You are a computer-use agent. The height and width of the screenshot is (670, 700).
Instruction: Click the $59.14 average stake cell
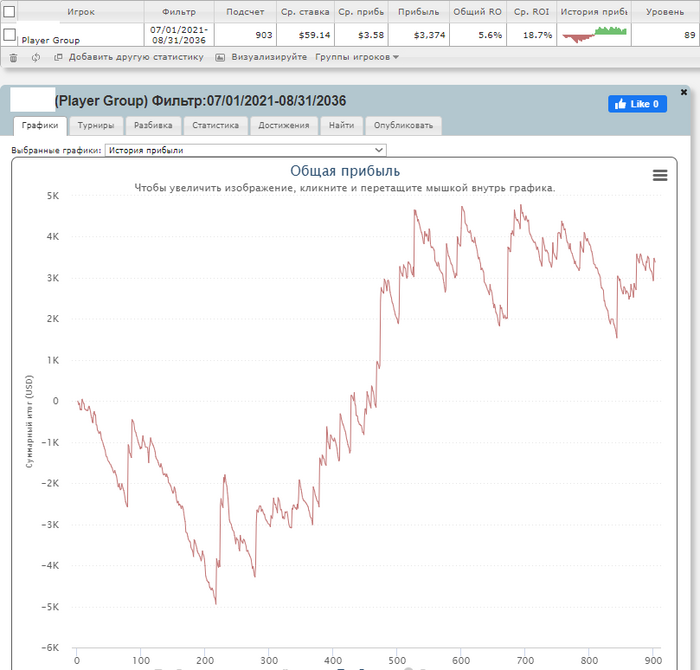coord(305,35)
